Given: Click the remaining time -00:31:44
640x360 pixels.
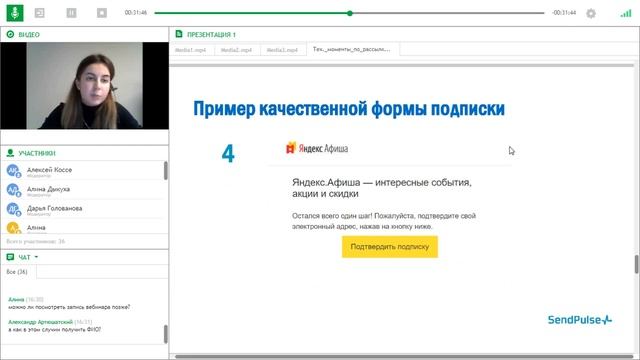Looking at the screenshot, I should tap(564, 13).
